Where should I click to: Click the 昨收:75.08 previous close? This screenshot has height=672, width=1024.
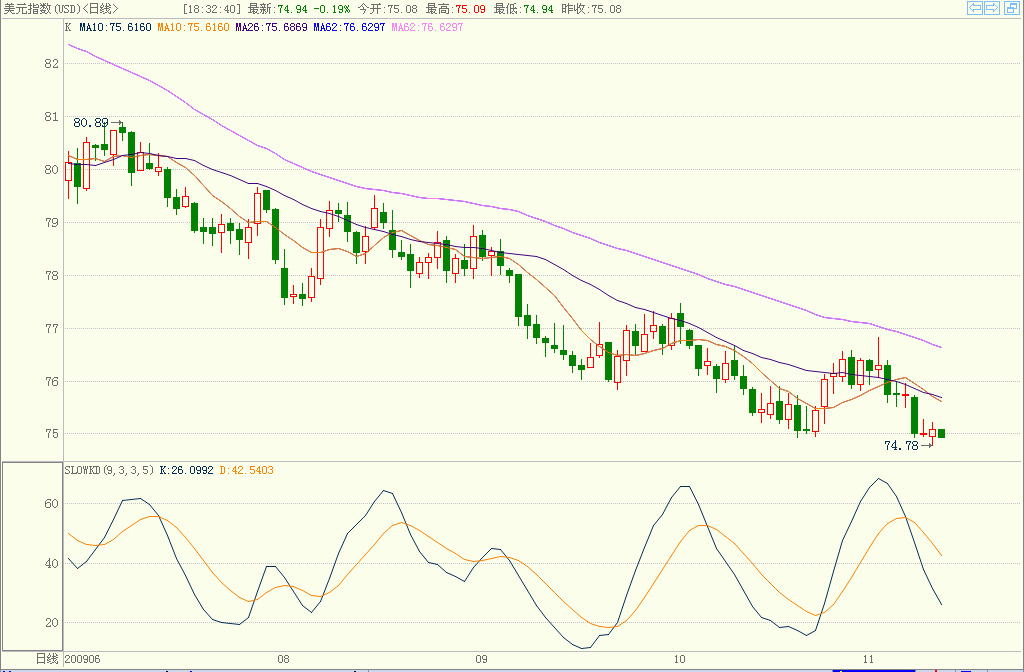(592, 9)
